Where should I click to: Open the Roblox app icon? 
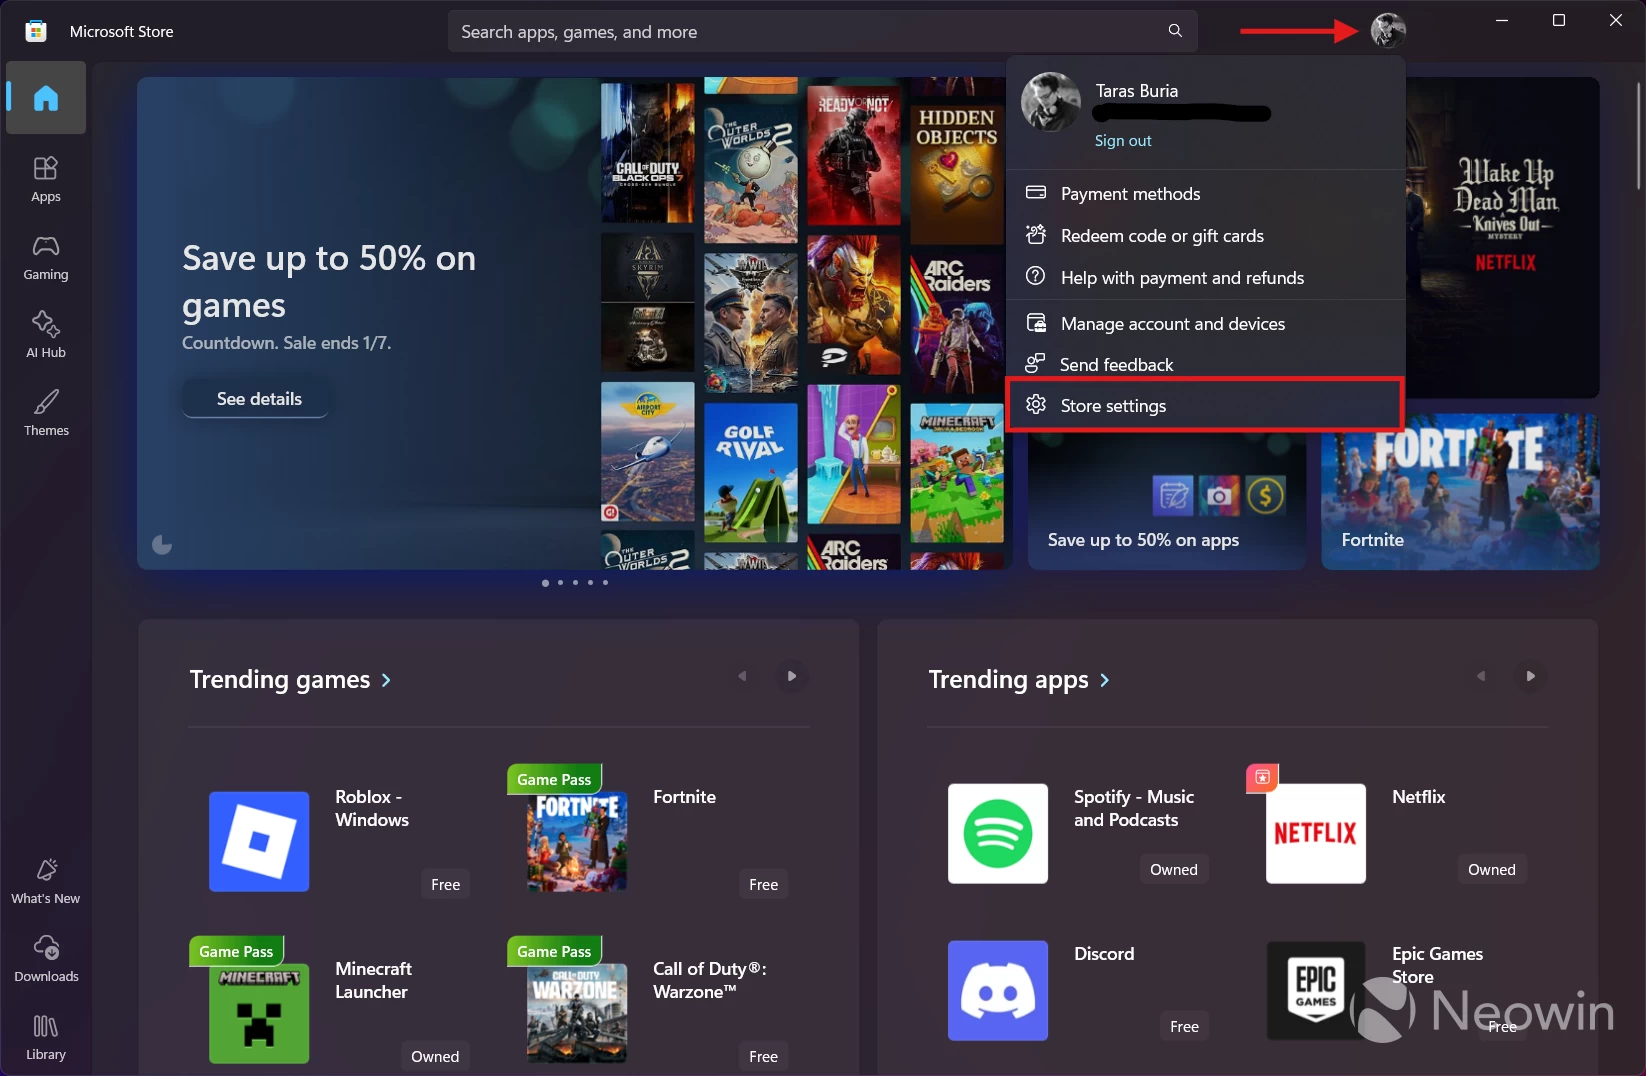(259, 841)
